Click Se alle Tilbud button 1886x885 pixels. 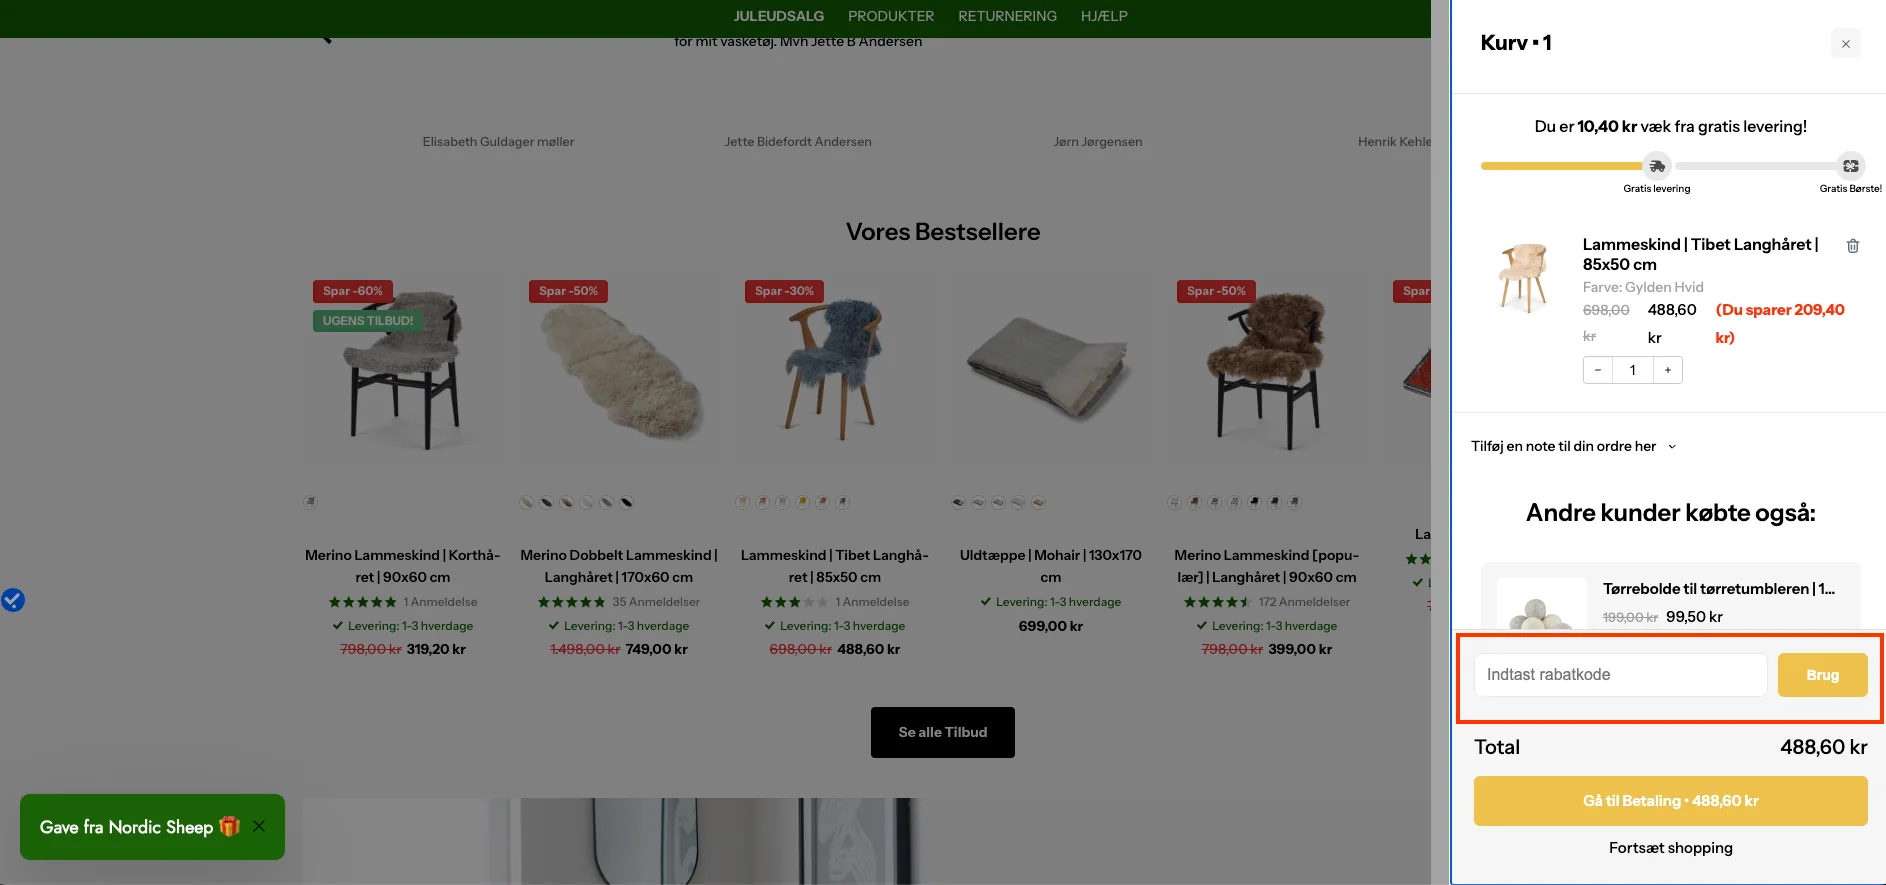942,732
